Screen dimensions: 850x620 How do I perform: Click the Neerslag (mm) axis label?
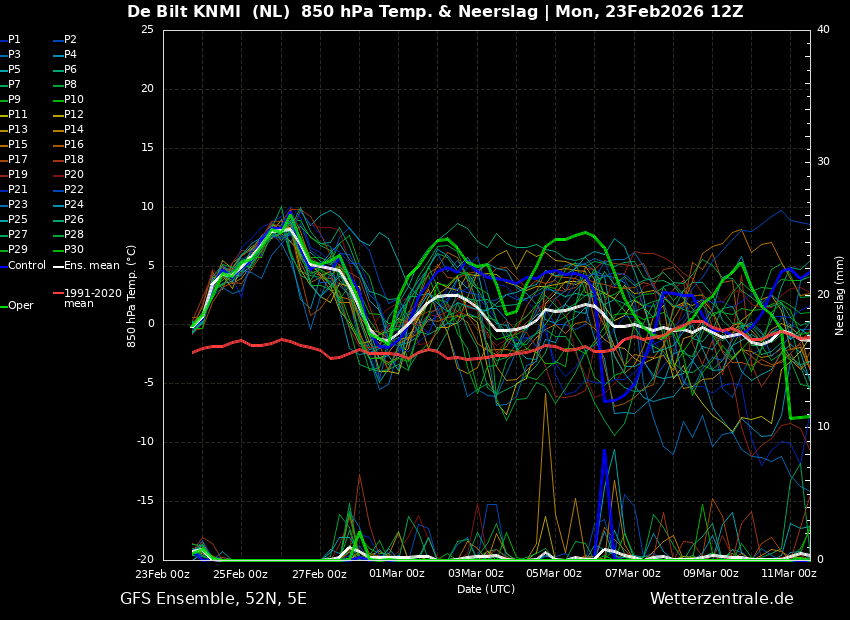(840, 295)
